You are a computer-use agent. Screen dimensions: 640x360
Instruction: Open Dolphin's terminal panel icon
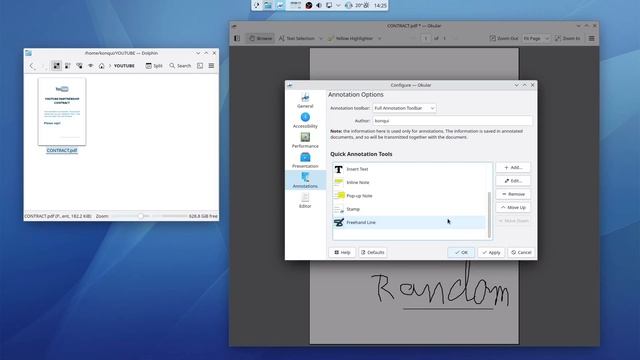pos(200,66)
